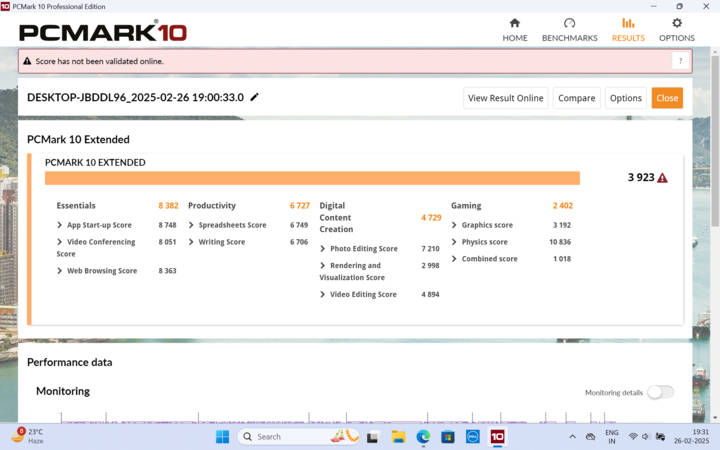Image resolution: width=720 pixels, height=450 pixels.
Task: Select the Results bar chart icon
Action: pyautogui.click(x=628, y=23)
